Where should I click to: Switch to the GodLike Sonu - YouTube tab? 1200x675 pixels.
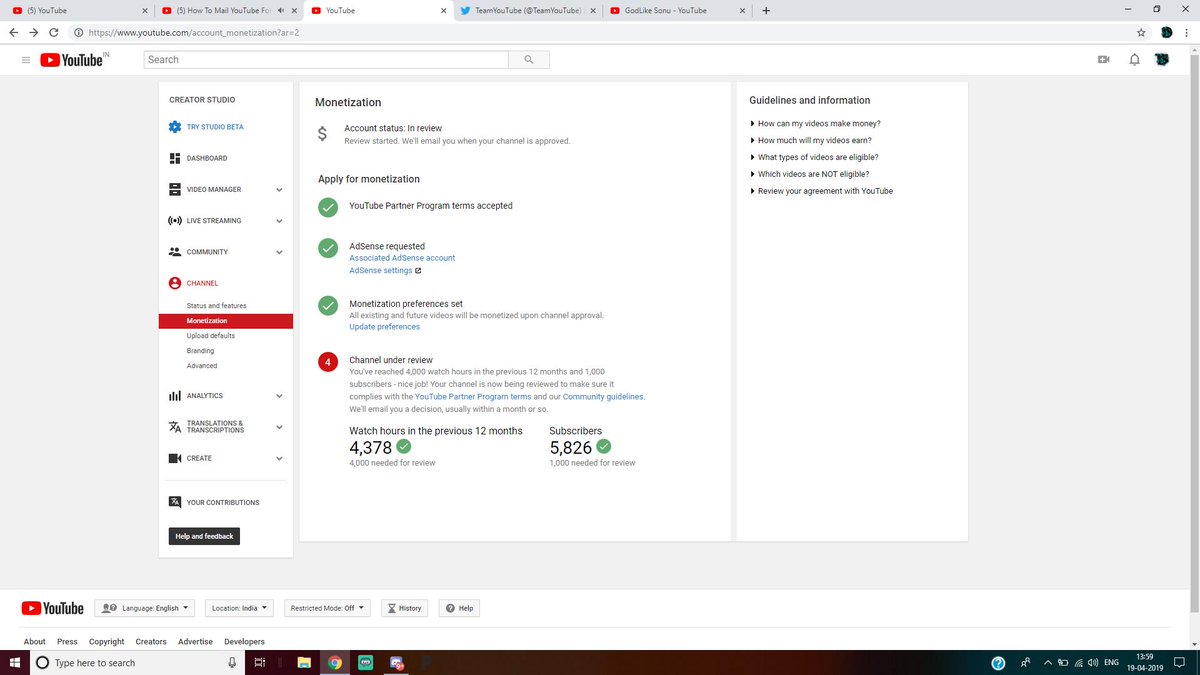[678, 11]
